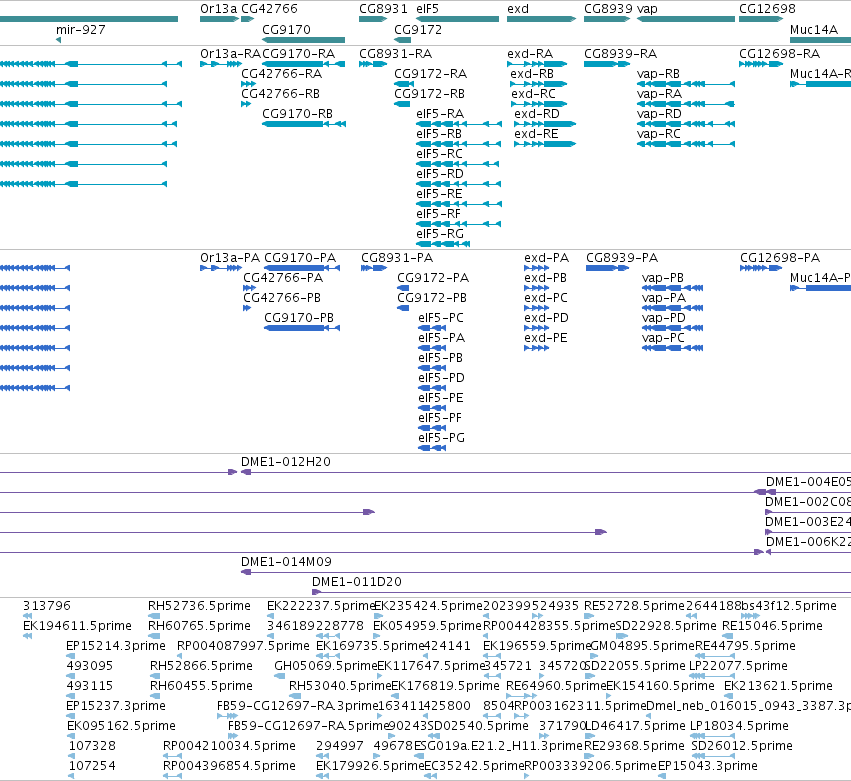Select the CG9170 gene label
This screenshot has height=781, width=851.
[287, 30]
